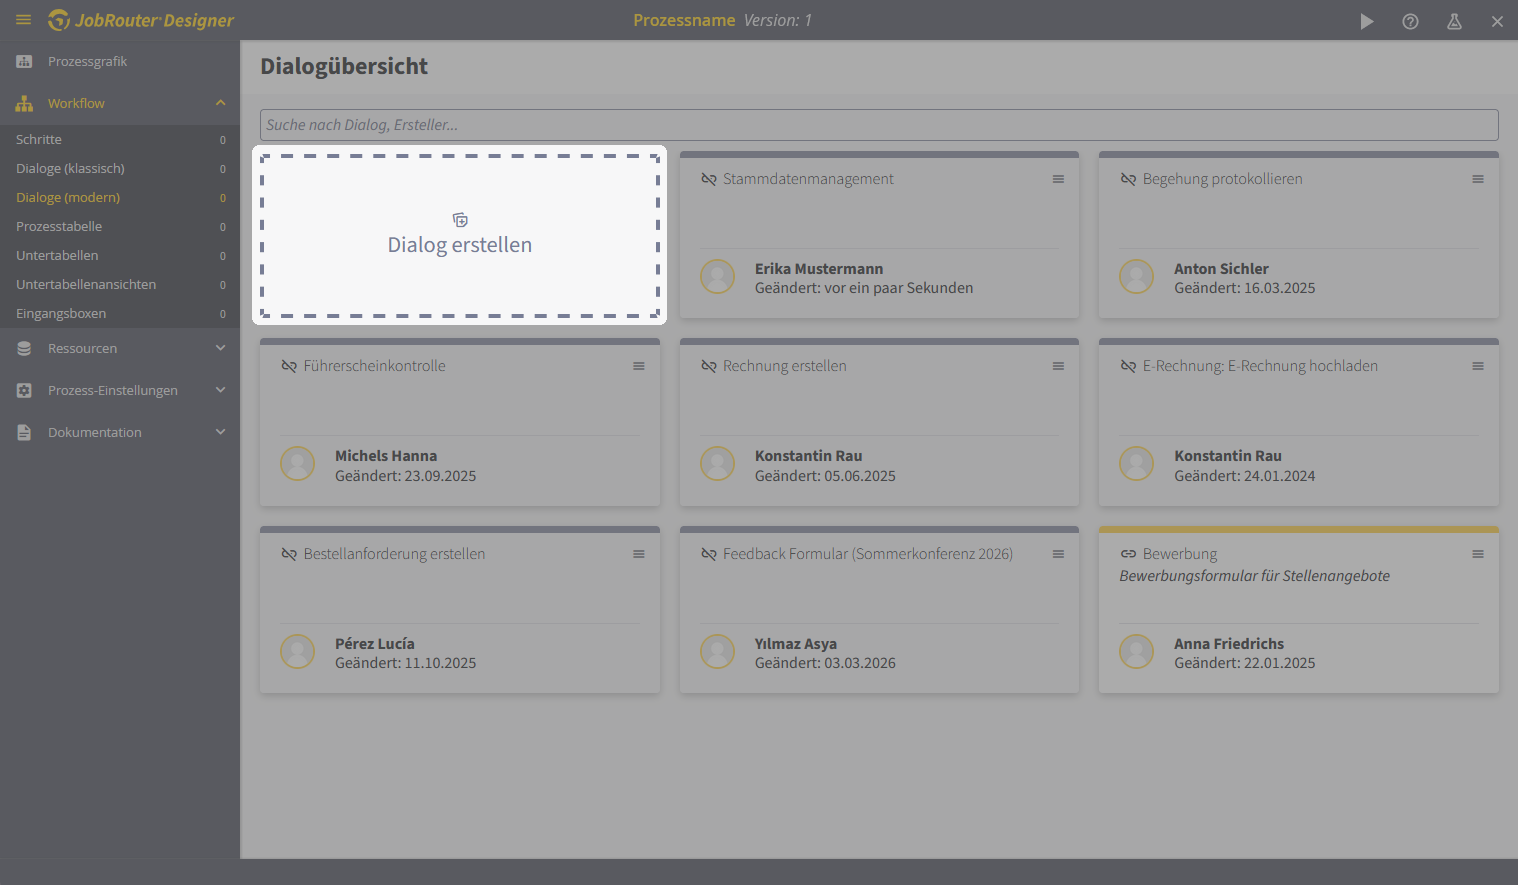Open the help question mark icon
Screen dimensions: 1518x885
pos(1410,21)
